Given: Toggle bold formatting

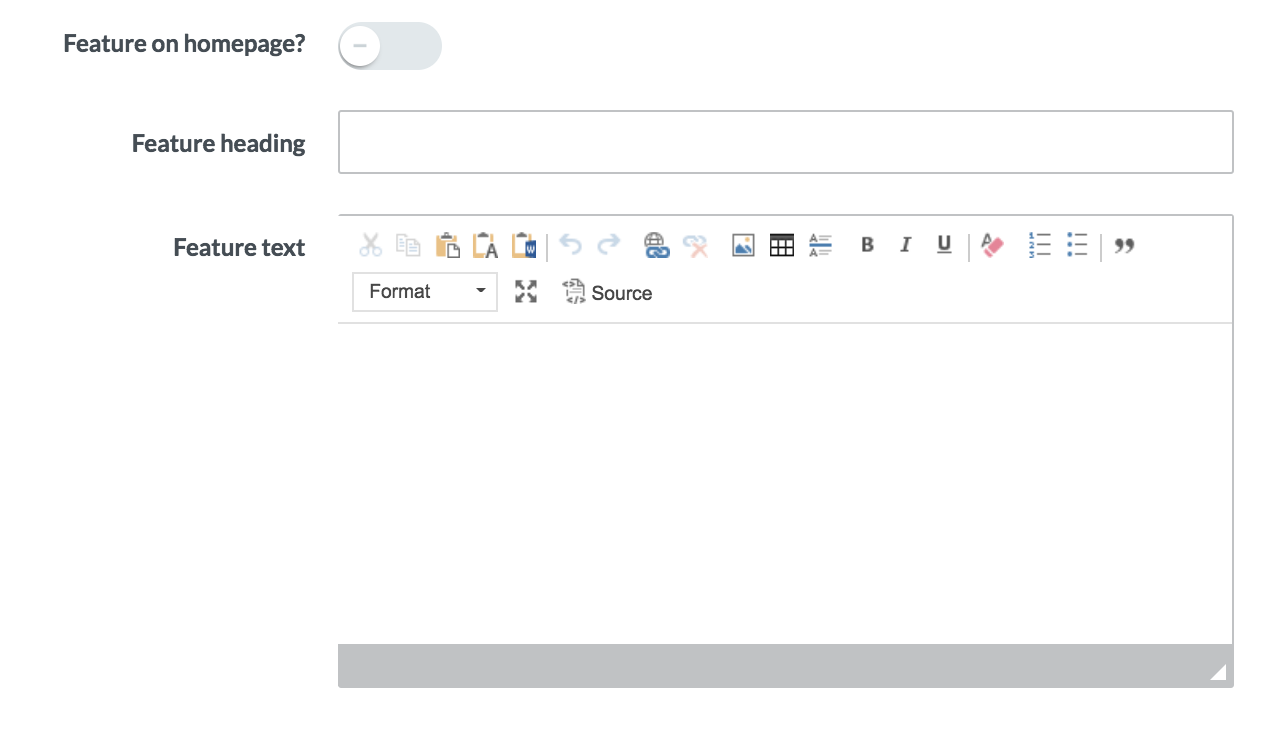Looking at the screenshot, I should (867, 245).
